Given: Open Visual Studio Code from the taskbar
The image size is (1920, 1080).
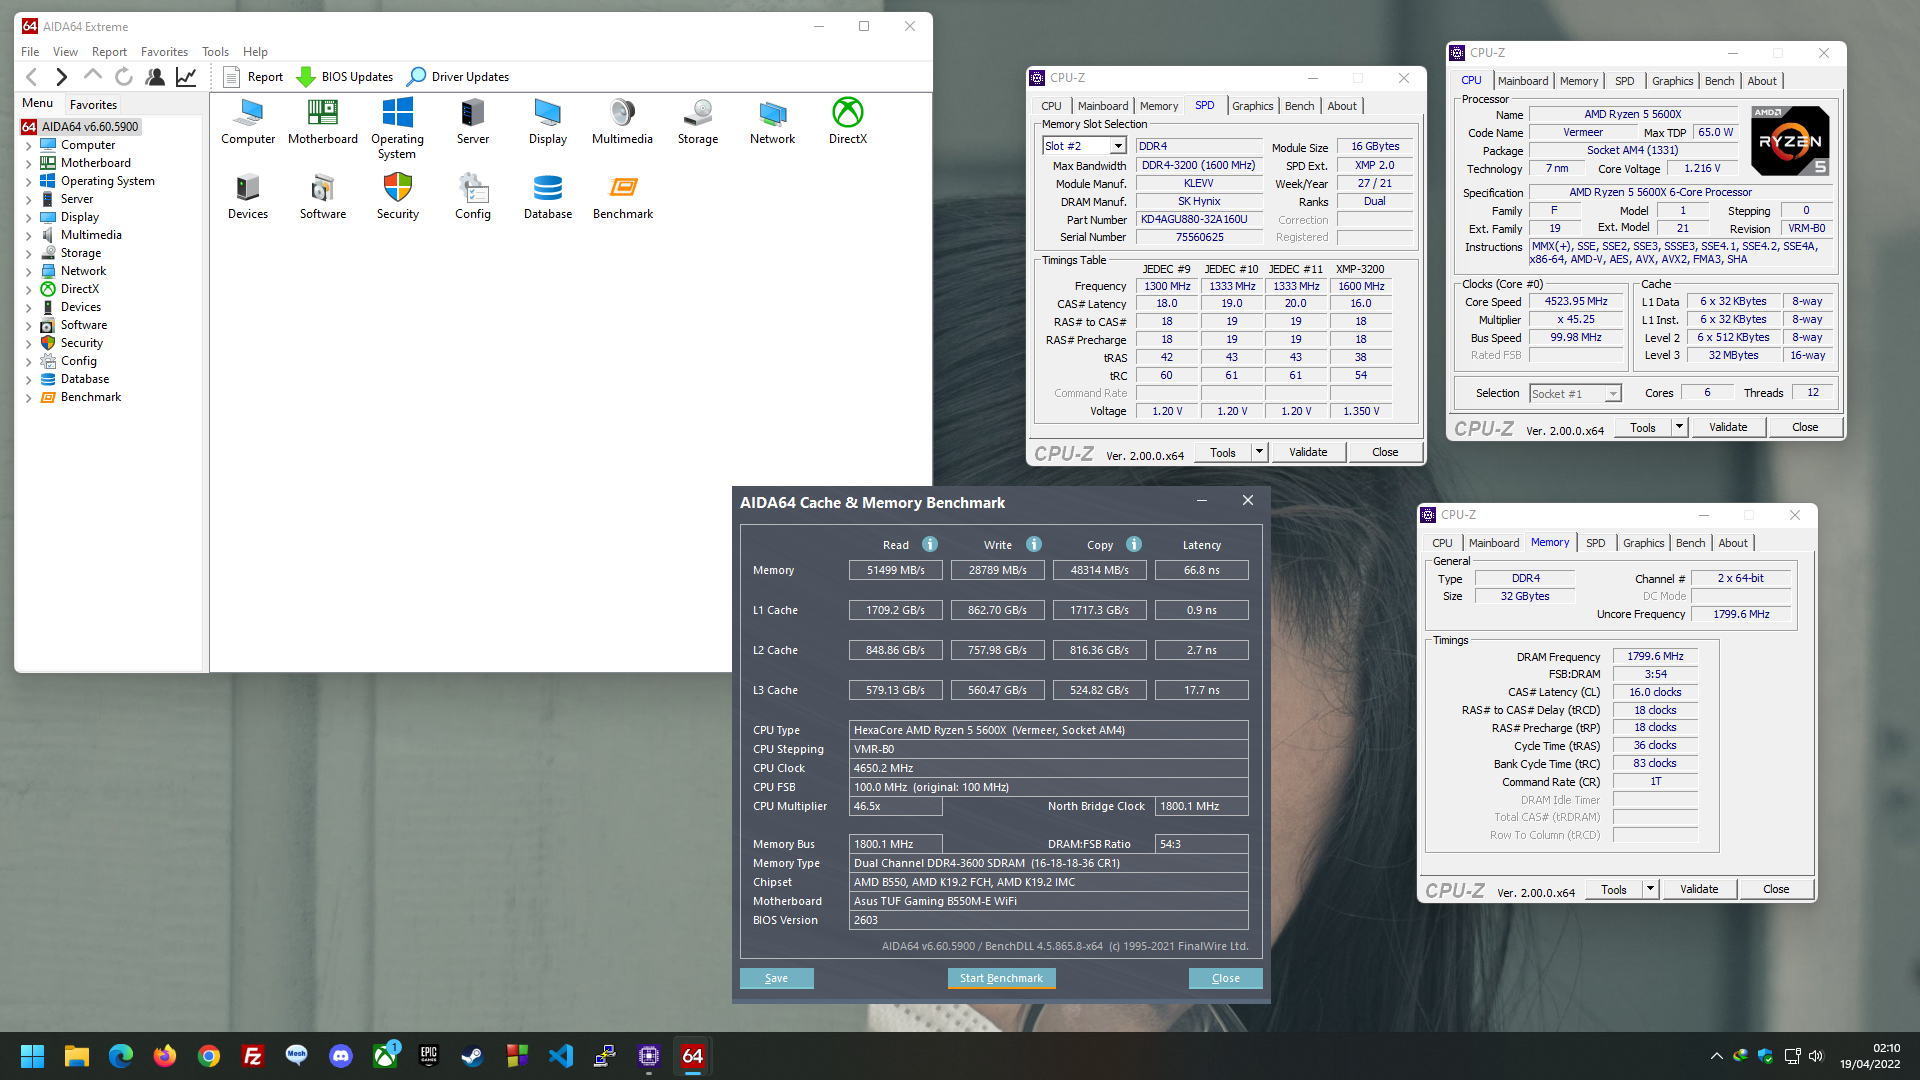Looking at the screenshot, I should (560, 1056).
